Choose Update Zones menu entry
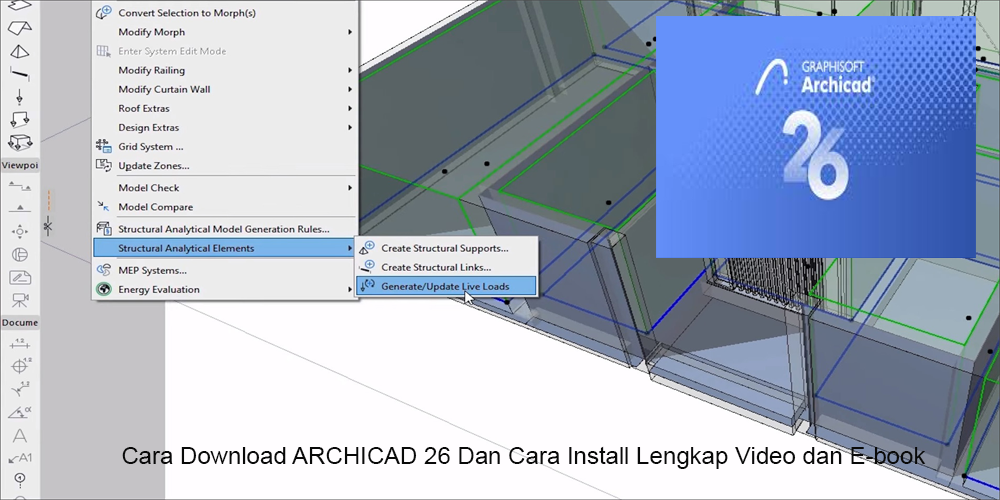The height and width of the screenshot is (500, 1000). coord(226,166)
